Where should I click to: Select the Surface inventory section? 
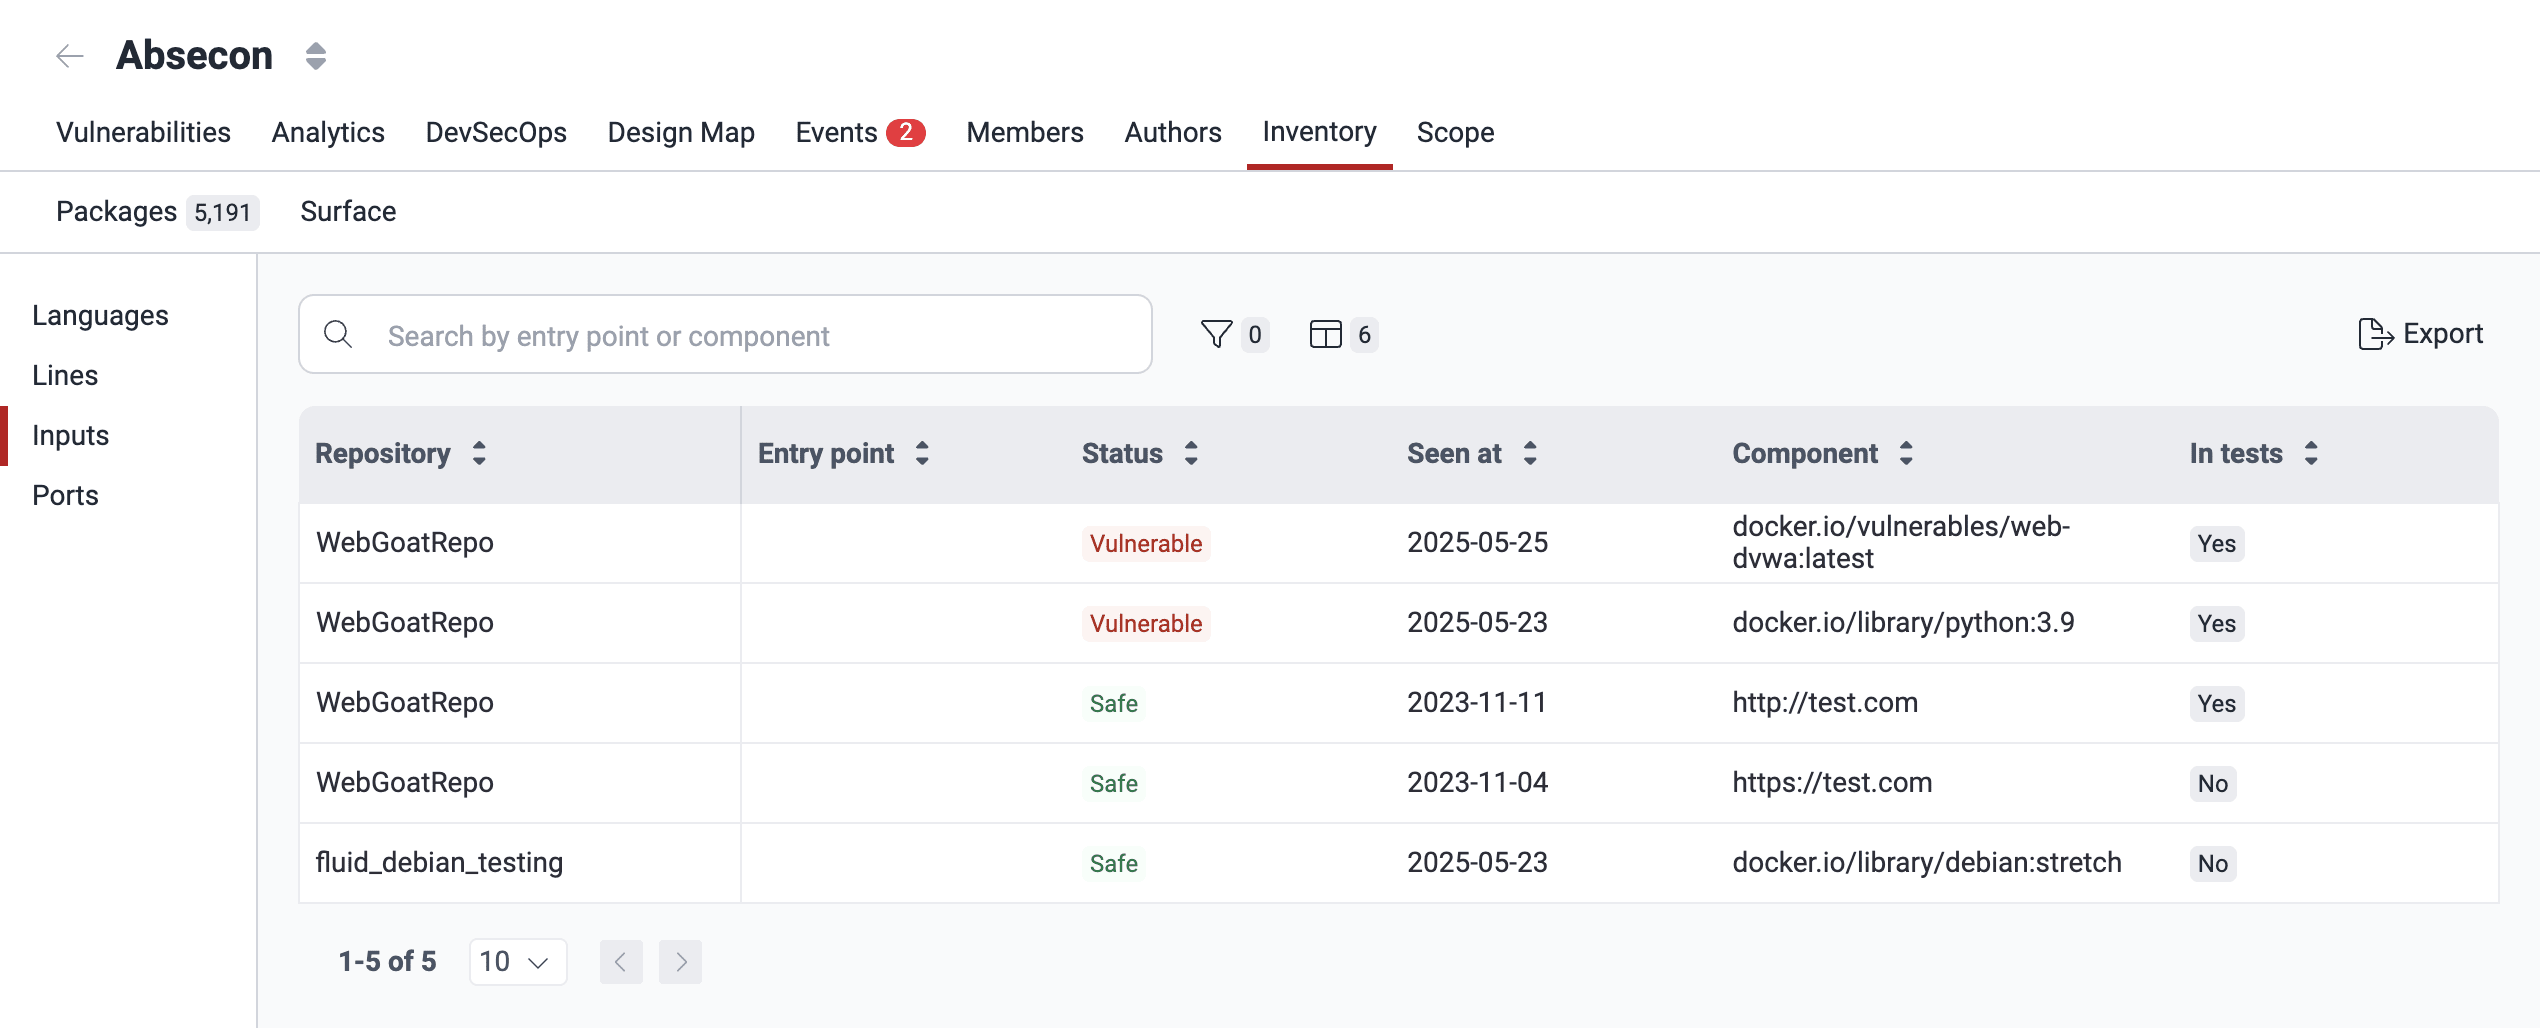348,211
